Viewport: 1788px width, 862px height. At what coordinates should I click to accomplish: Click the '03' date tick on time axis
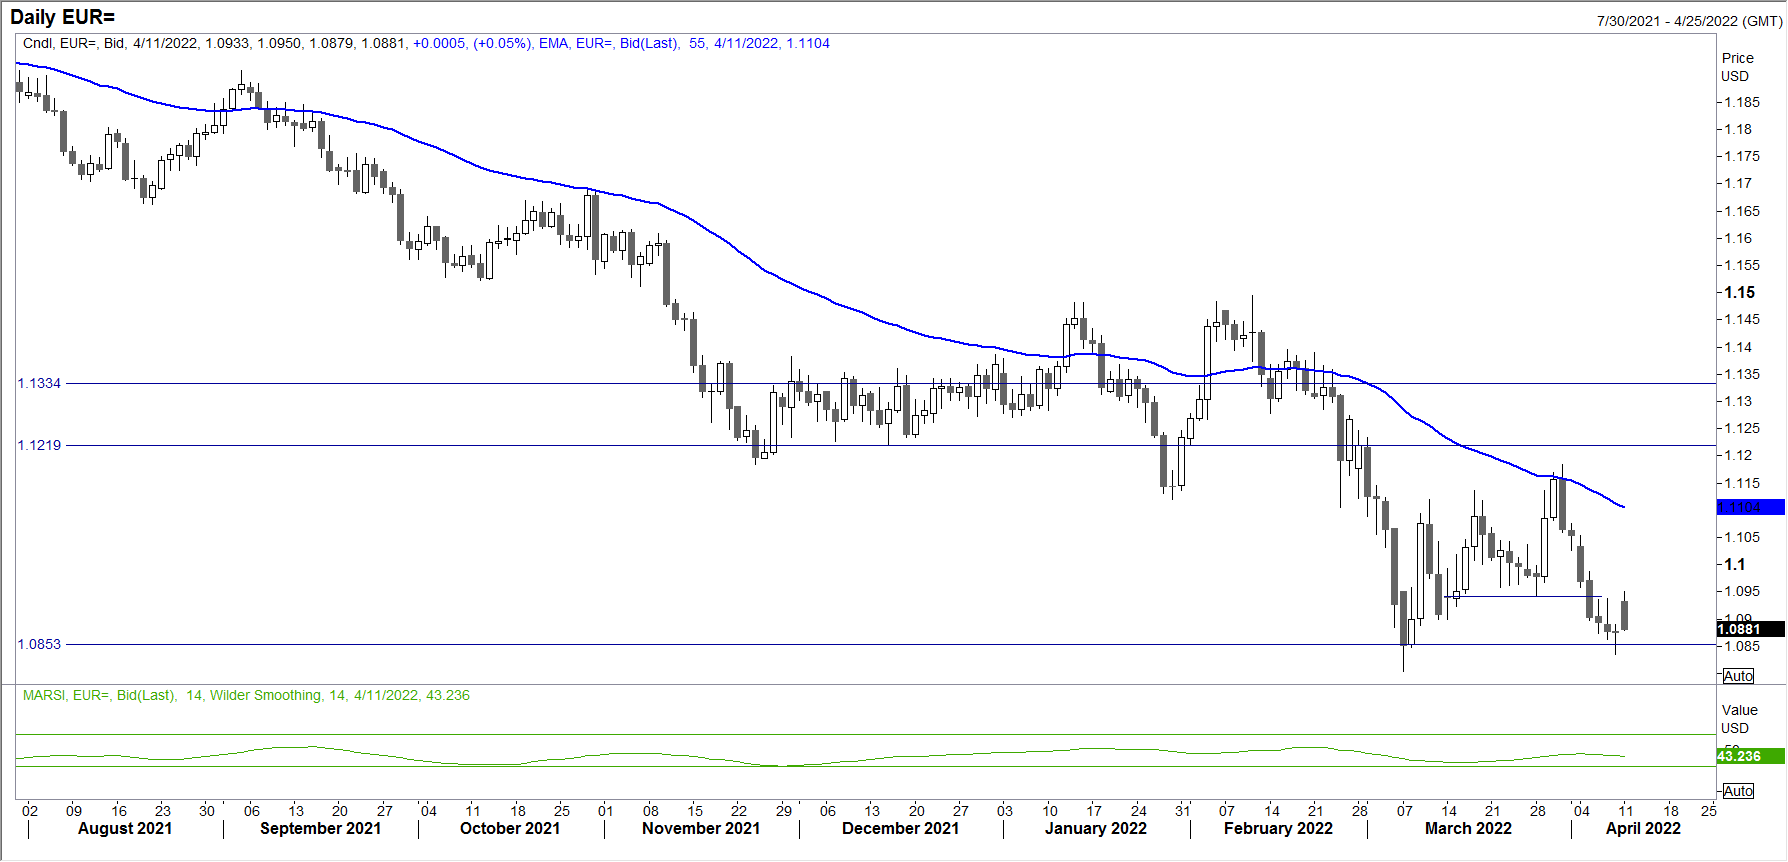click(1005, 811)
